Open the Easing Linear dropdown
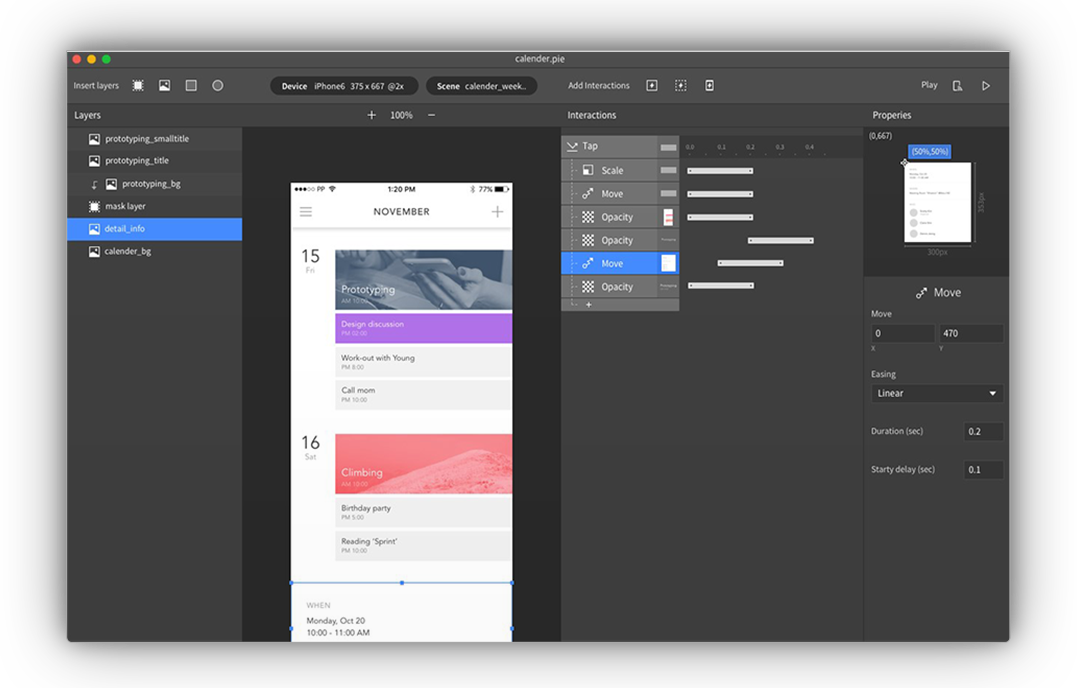This screenshot has height=688, width=1077. coord(936,393)
